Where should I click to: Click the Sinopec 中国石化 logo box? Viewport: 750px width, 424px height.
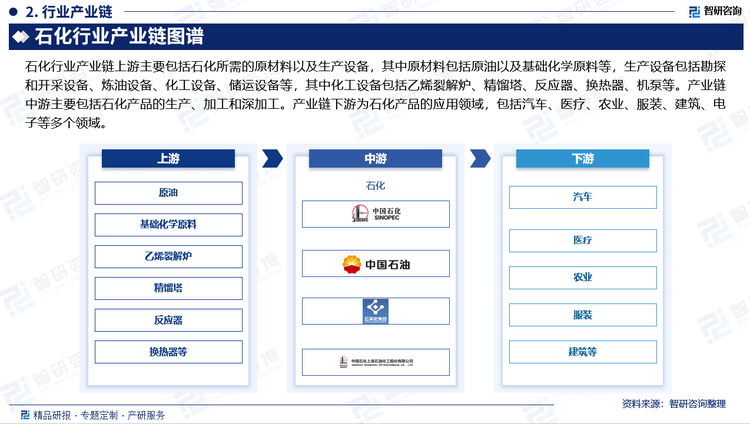pyautogui.click(x=375, y=214)
